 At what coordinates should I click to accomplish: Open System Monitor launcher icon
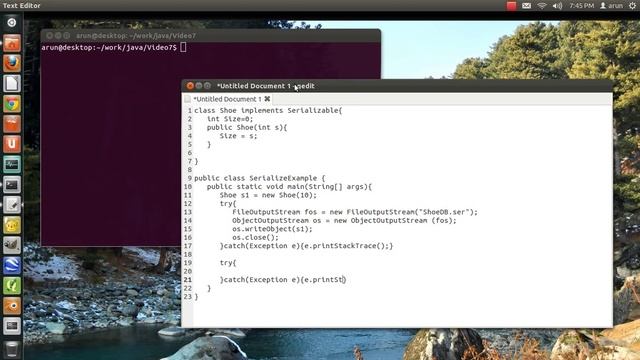12,164
